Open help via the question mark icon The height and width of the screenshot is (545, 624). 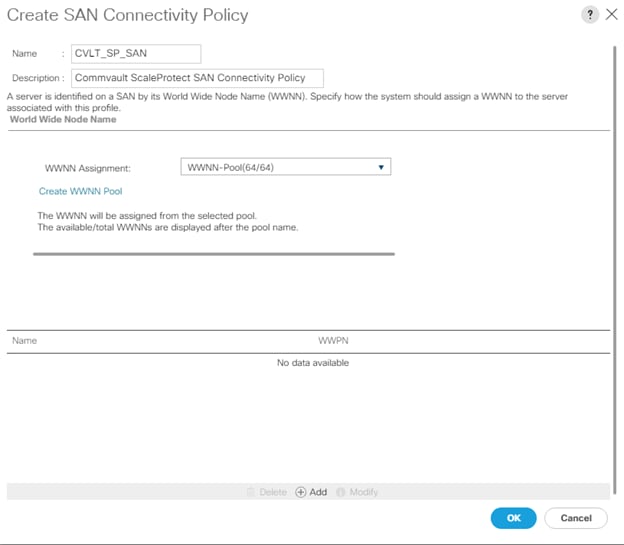tap(590, 15)
